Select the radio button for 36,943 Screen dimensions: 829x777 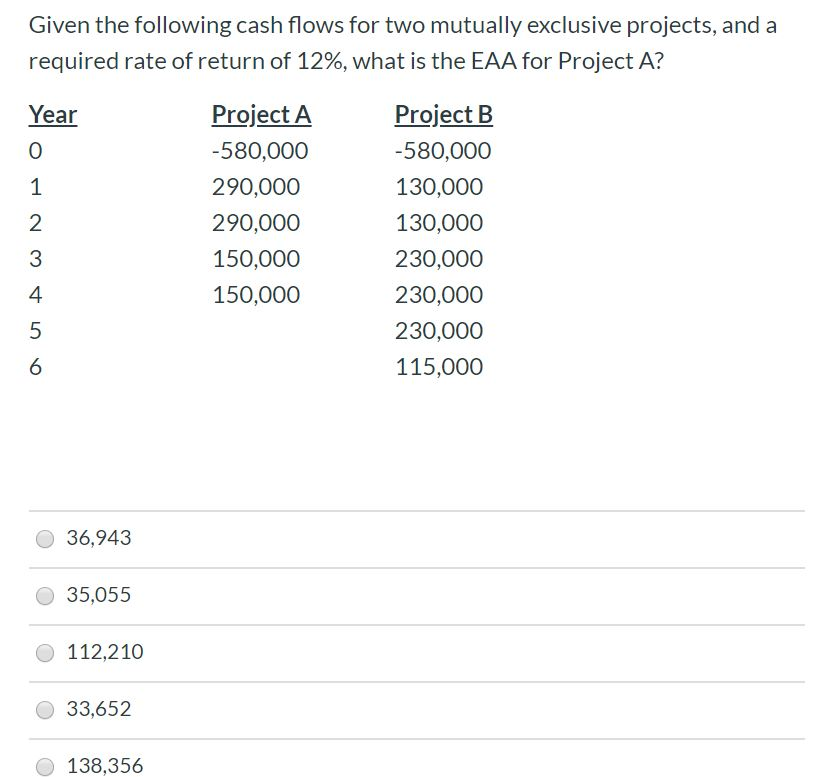click(x=45, y=538)
